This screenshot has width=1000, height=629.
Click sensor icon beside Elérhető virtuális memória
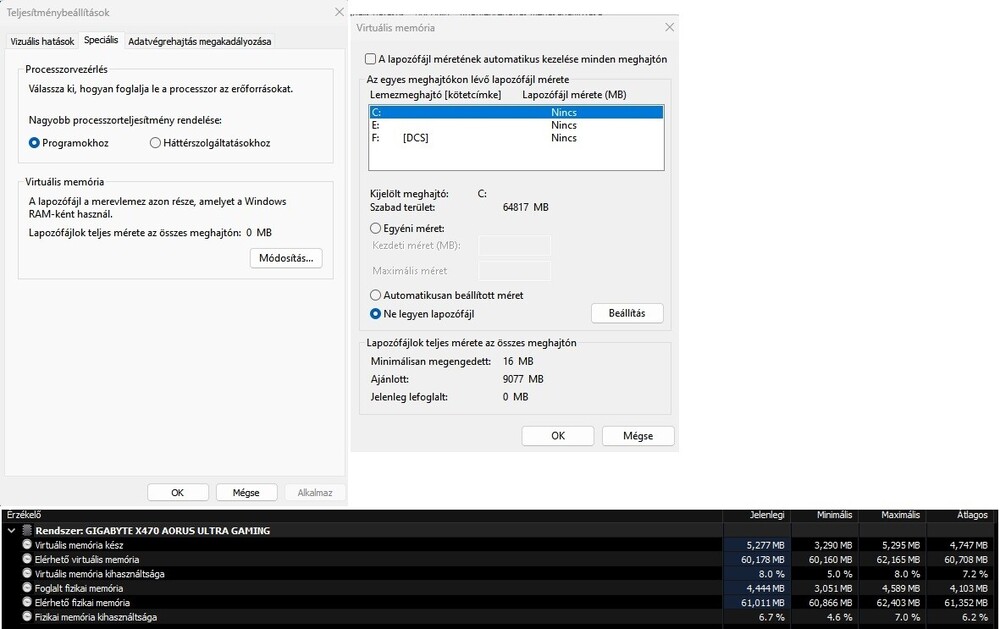pos(27,559)
